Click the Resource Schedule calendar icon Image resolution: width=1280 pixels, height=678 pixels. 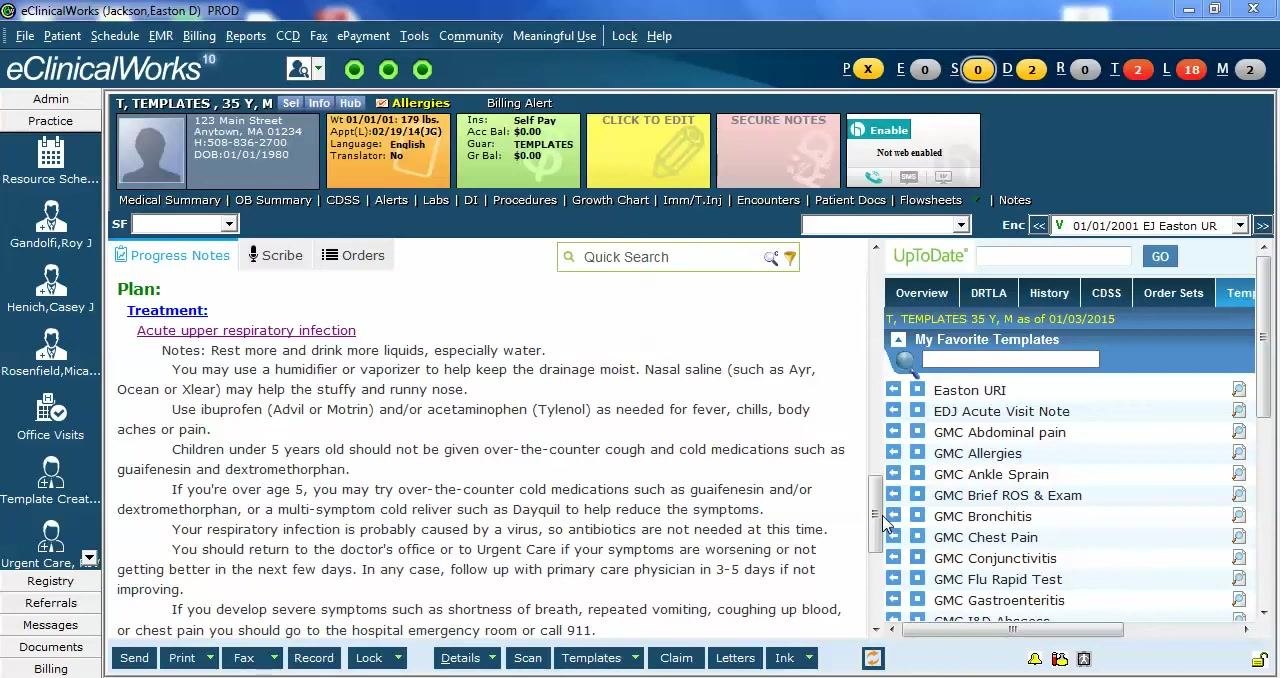[50, 153]
